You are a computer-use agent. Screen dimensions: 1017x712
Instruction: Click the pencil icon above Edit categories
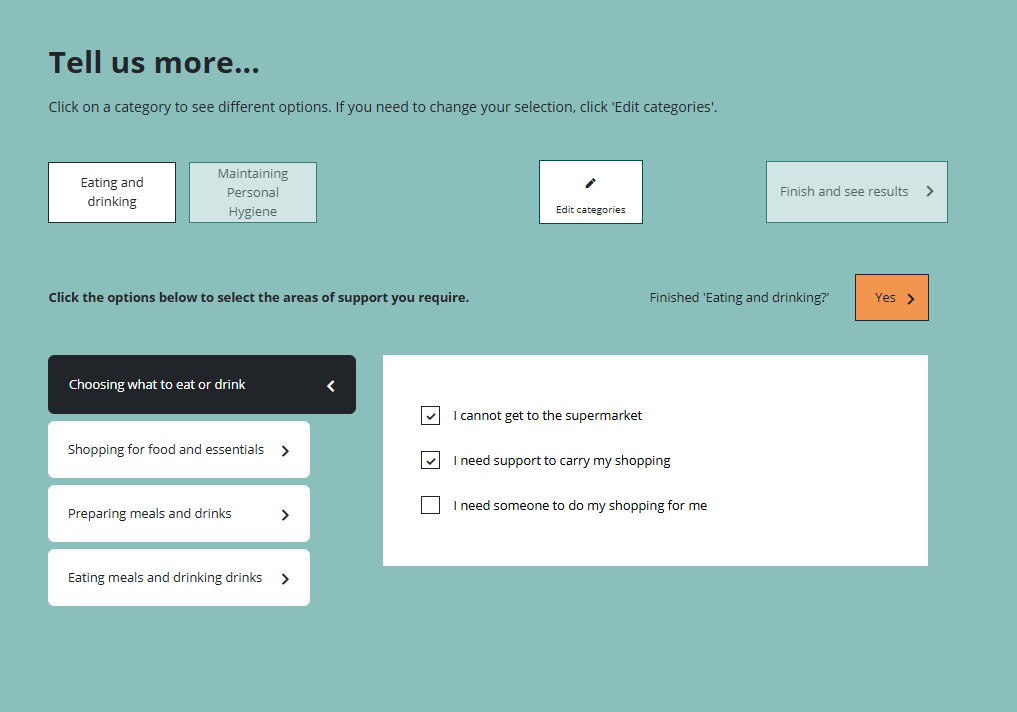click(590, 183)
